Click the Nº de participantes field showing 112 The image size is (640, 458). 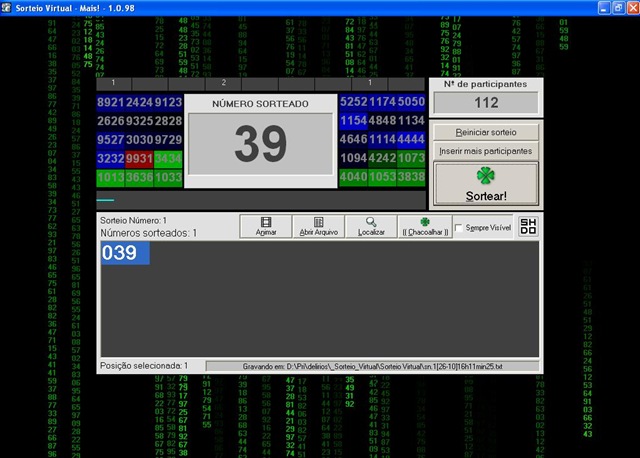point(486,102)
